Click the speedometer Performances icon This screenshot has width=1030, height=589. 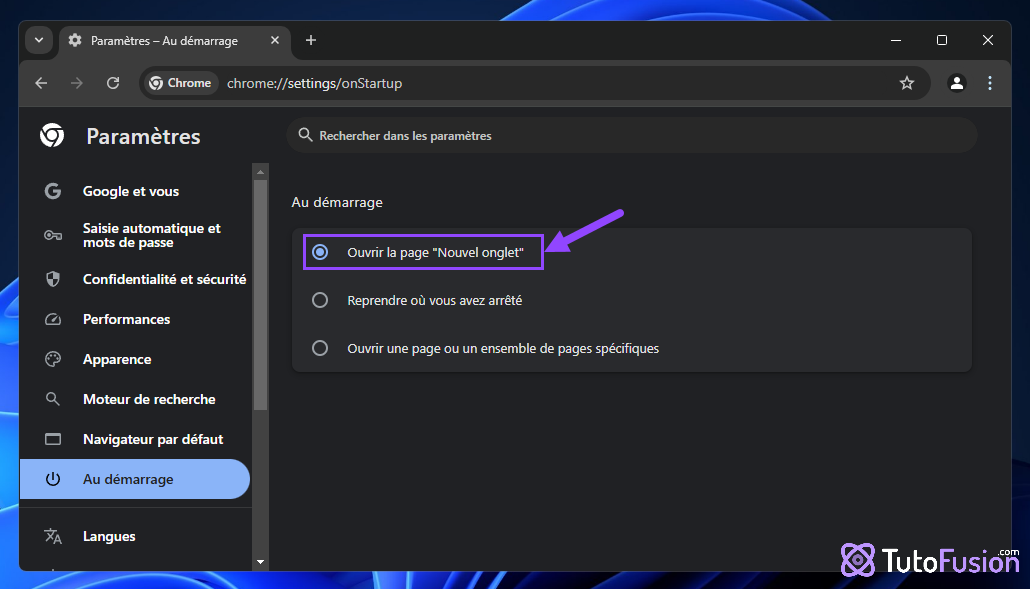click(53, 319)
